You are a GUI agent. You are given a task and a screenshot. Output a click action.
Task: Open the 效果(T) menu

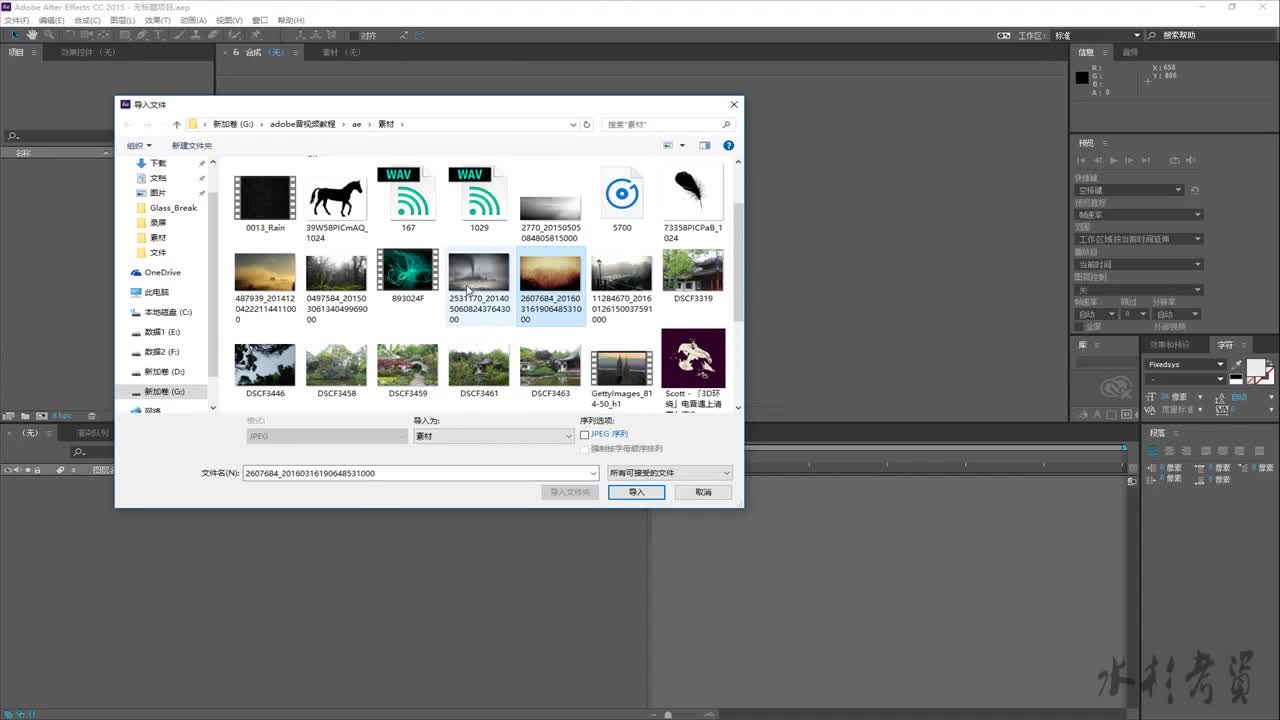click(157, 20)
